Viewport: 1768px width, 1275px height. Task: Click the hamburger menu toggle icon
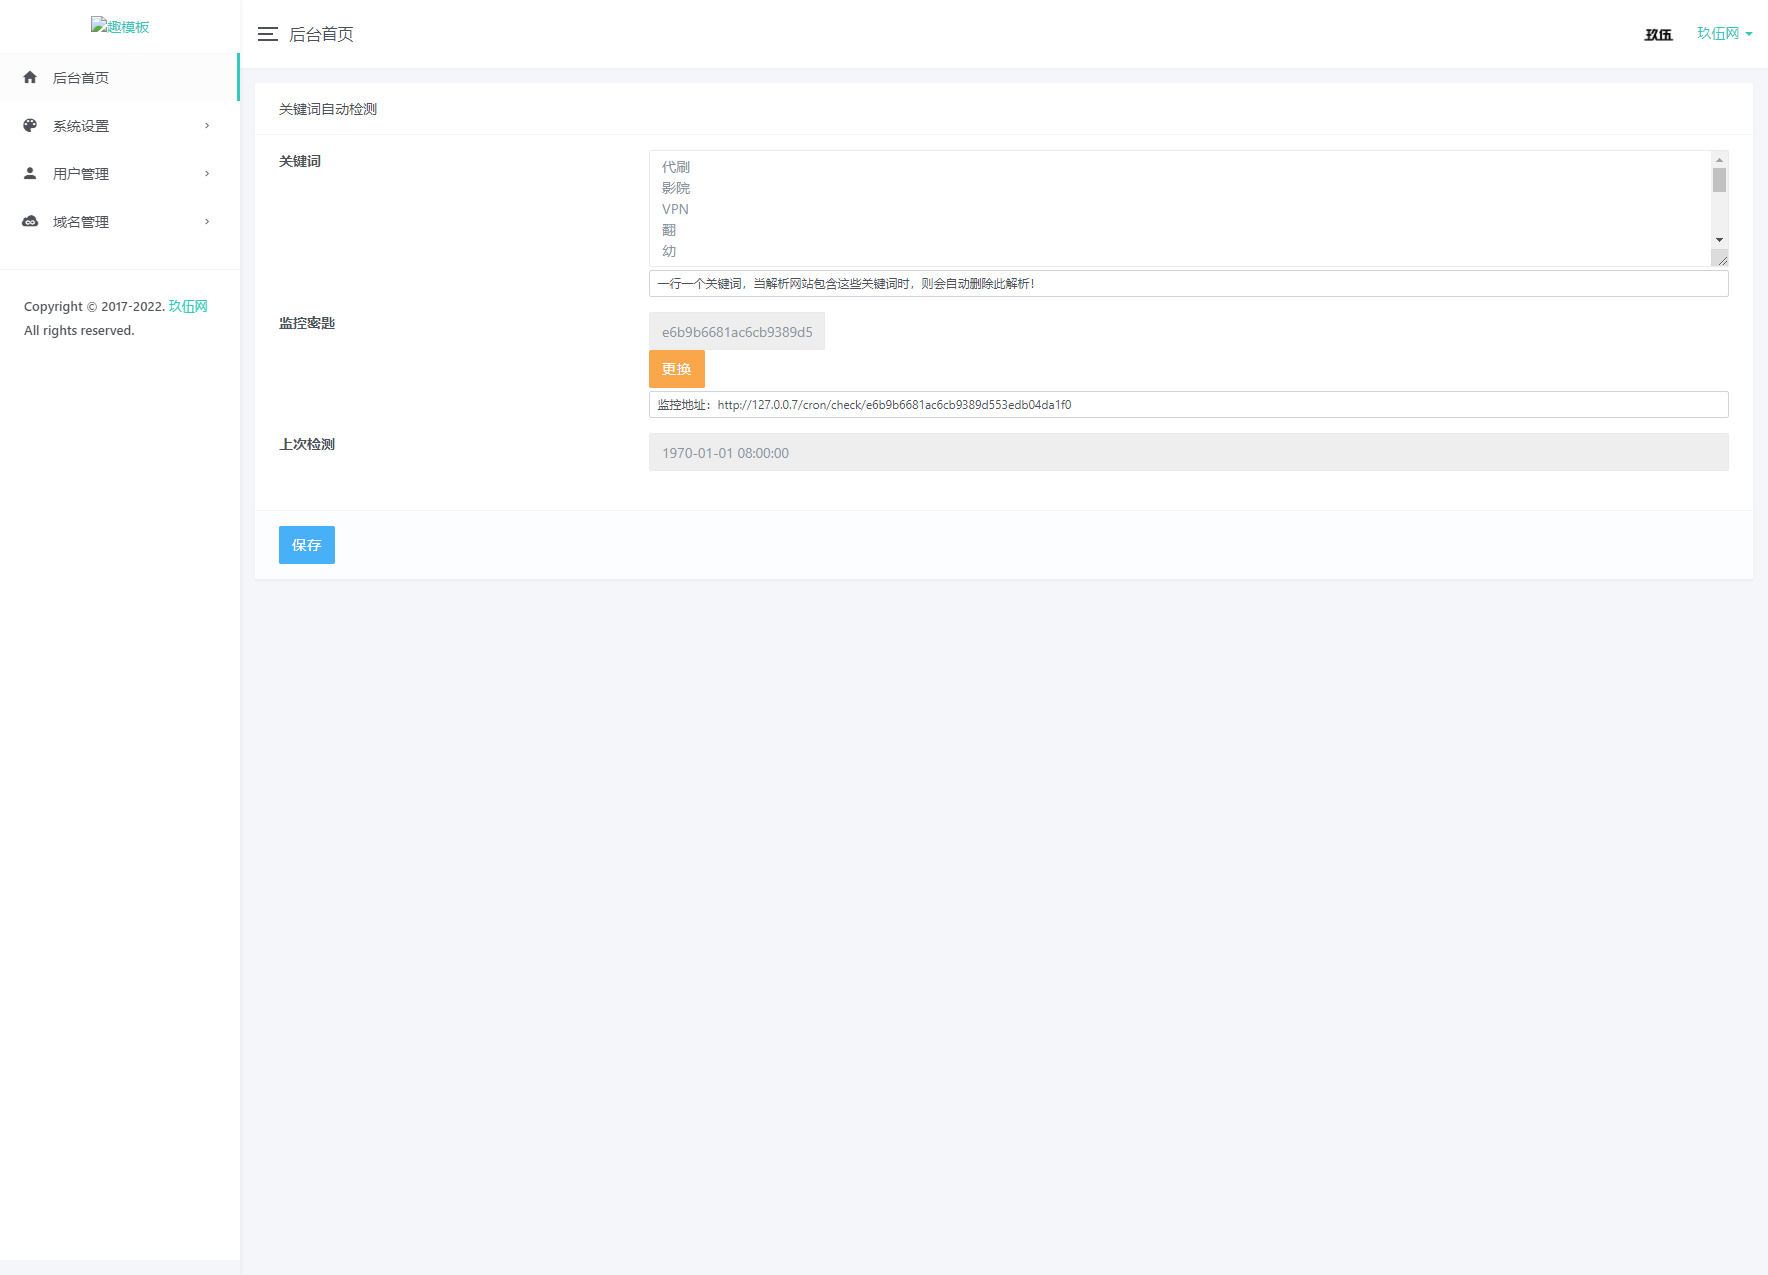(267, 34)
